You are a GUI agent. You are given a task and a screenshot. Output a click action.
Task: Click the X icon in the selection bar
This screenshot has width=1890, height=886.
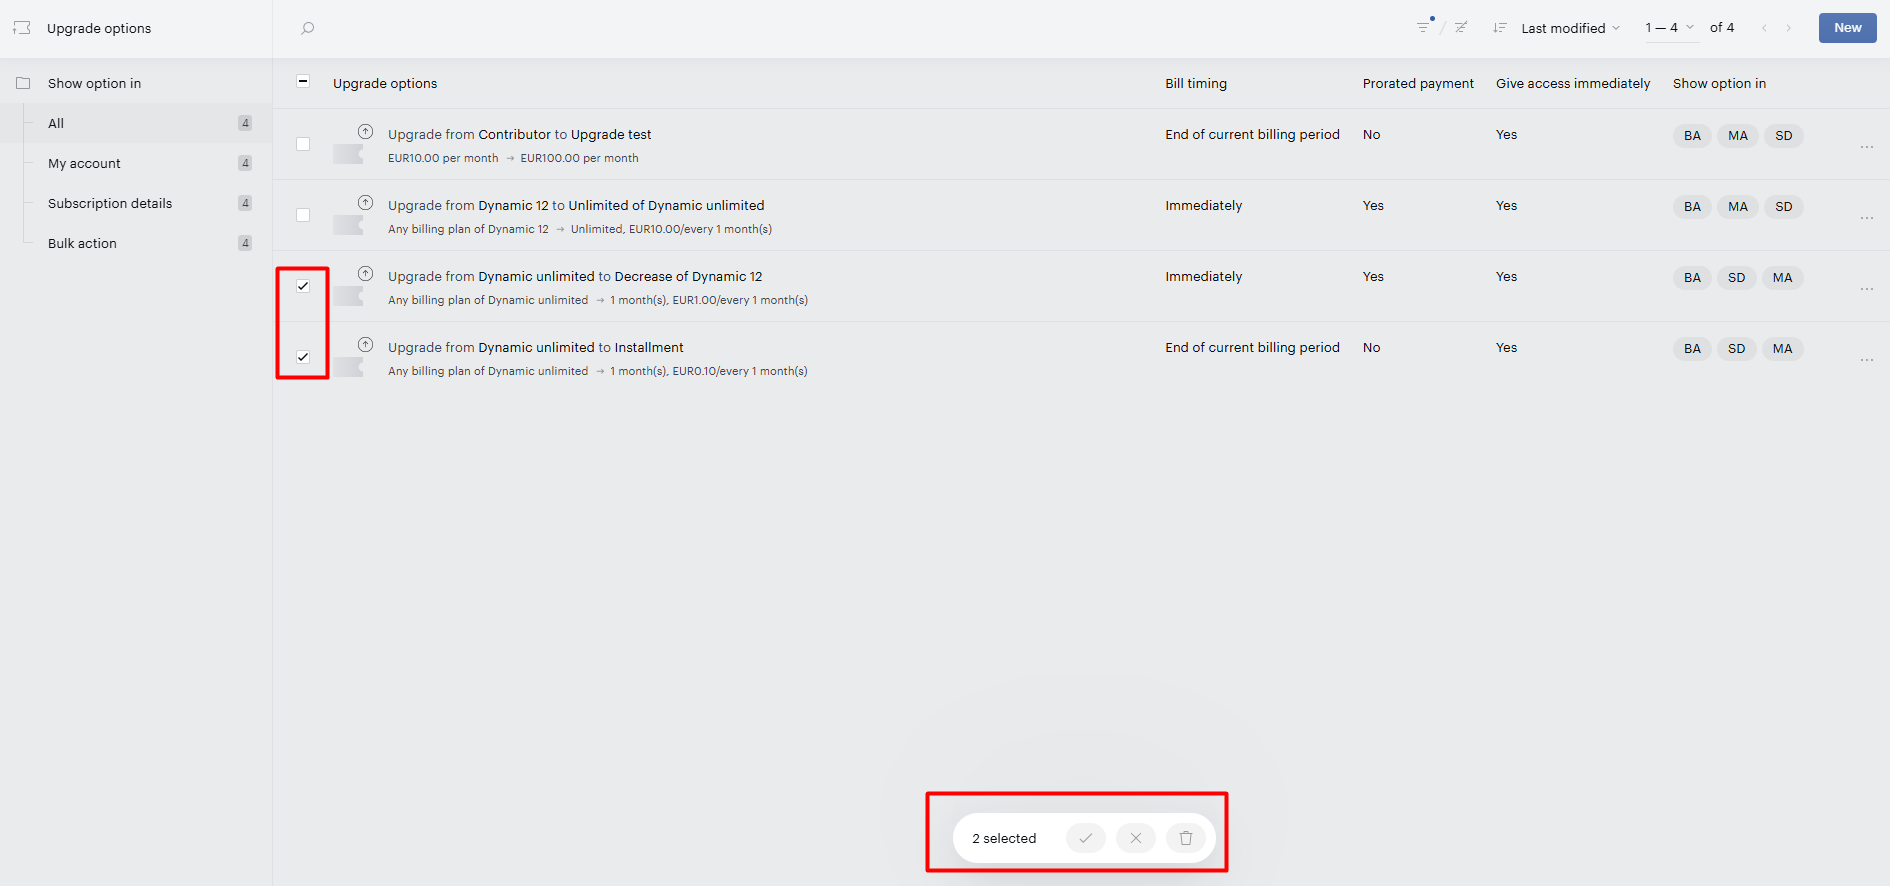[1136, 838]
